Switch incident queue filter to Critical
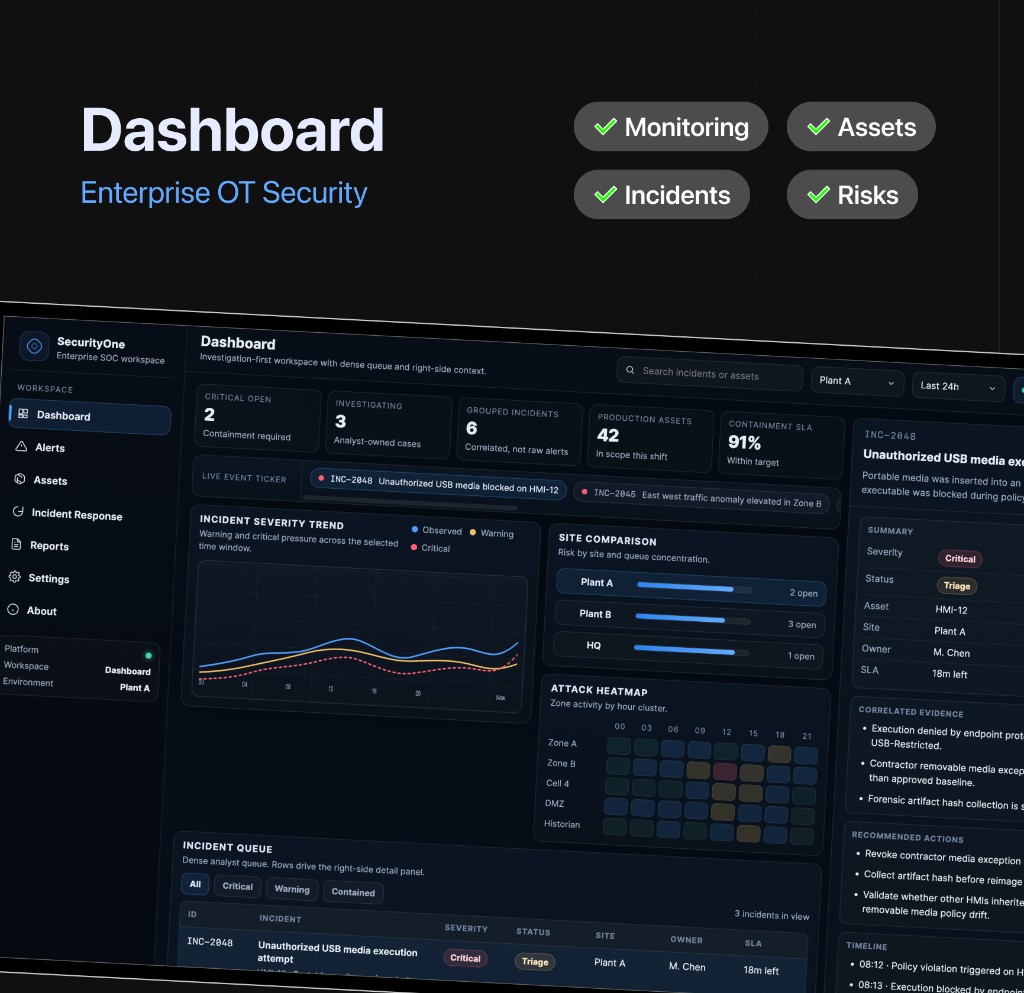 click(x=237, y=886)
